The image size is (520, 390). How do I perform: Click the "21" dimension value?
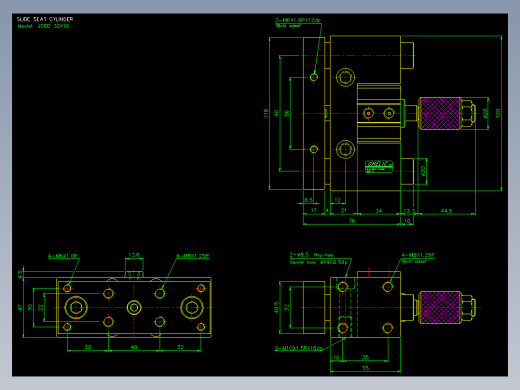pyautogui.click(x=344, y=210)
